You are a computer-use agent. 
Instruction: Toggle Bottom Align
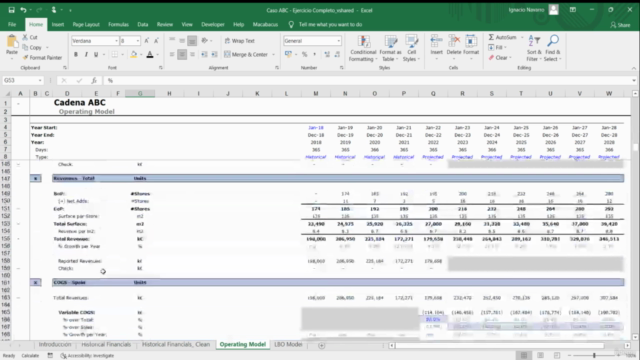pyautogui.click(x=192, y=40)
